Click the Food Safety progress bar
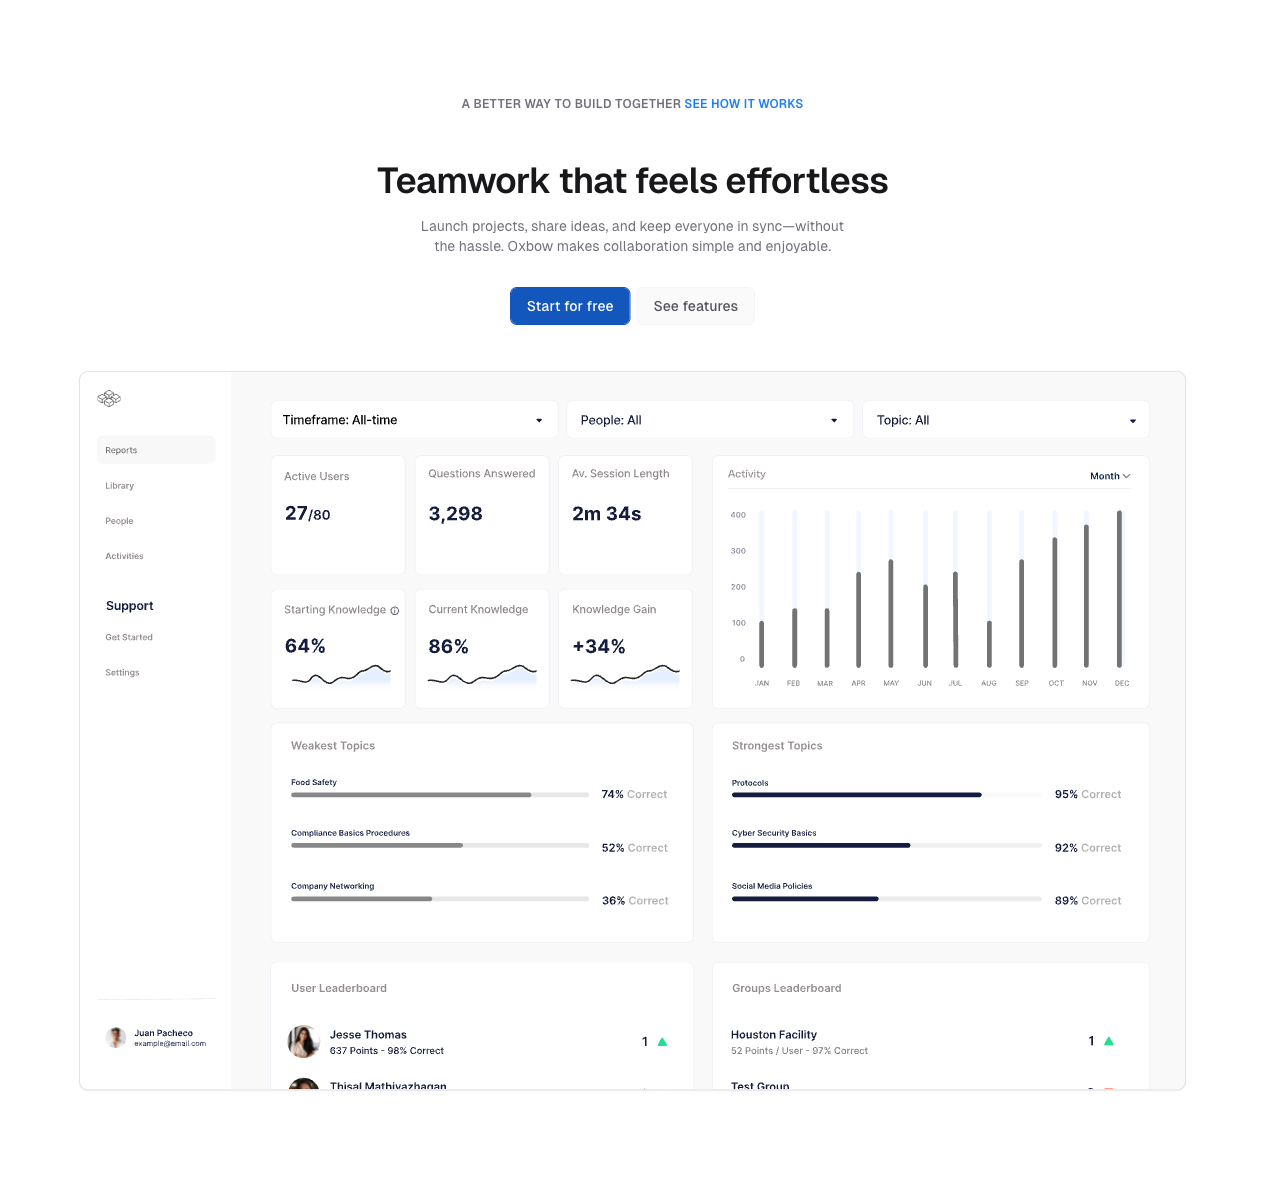Viewport: 1265px width, 1185px height. click(x=440, y=795)
